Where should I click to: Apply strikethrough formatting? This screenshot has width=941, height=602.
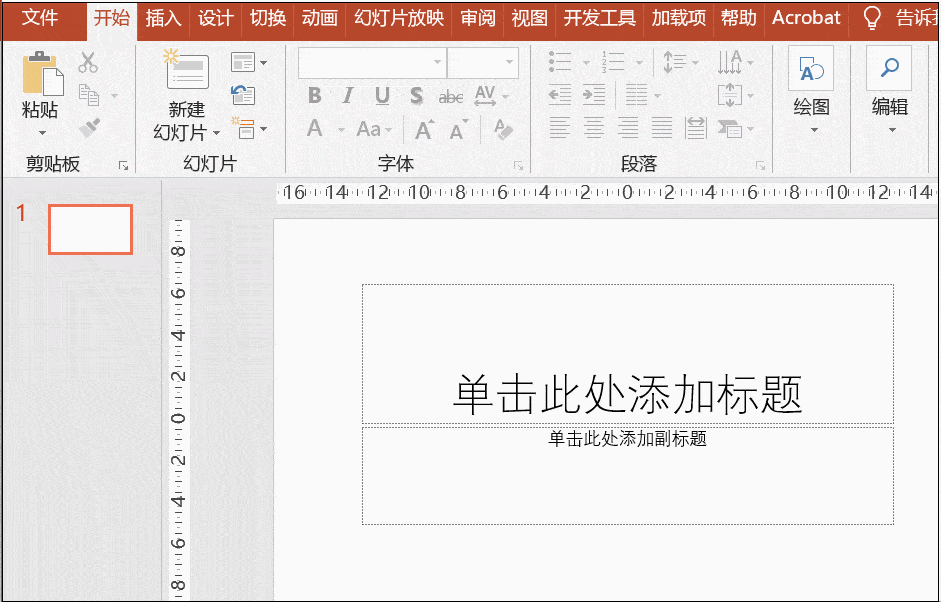coord(450,96)
